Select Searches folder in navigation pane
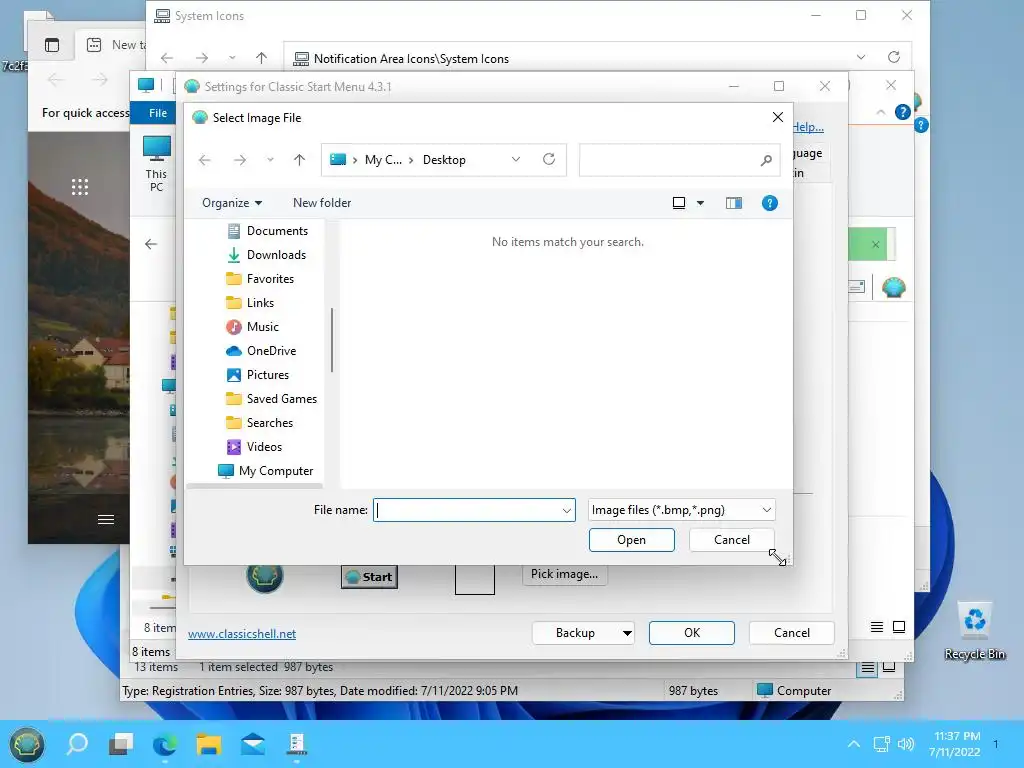Screen dimensions: 1024x768 pyautogui.click(x=259, y=423)
